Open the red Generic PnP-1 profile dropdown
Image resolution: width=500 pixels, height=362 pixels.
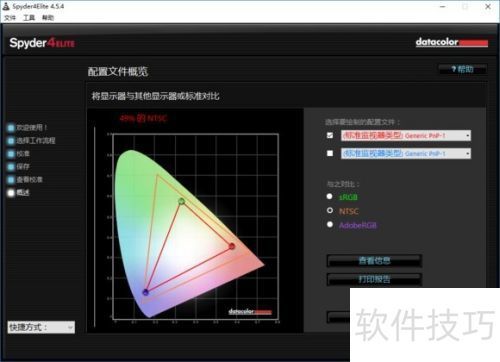point(406,135)
